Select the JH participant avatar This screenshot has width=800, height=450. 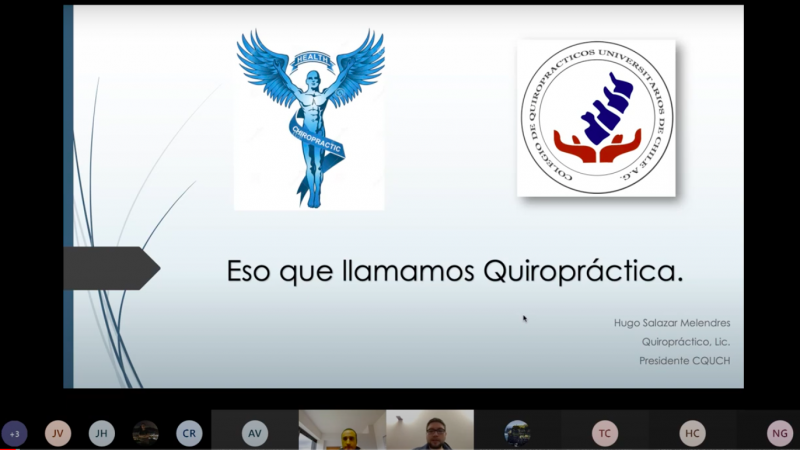click(x=102, y=433)
